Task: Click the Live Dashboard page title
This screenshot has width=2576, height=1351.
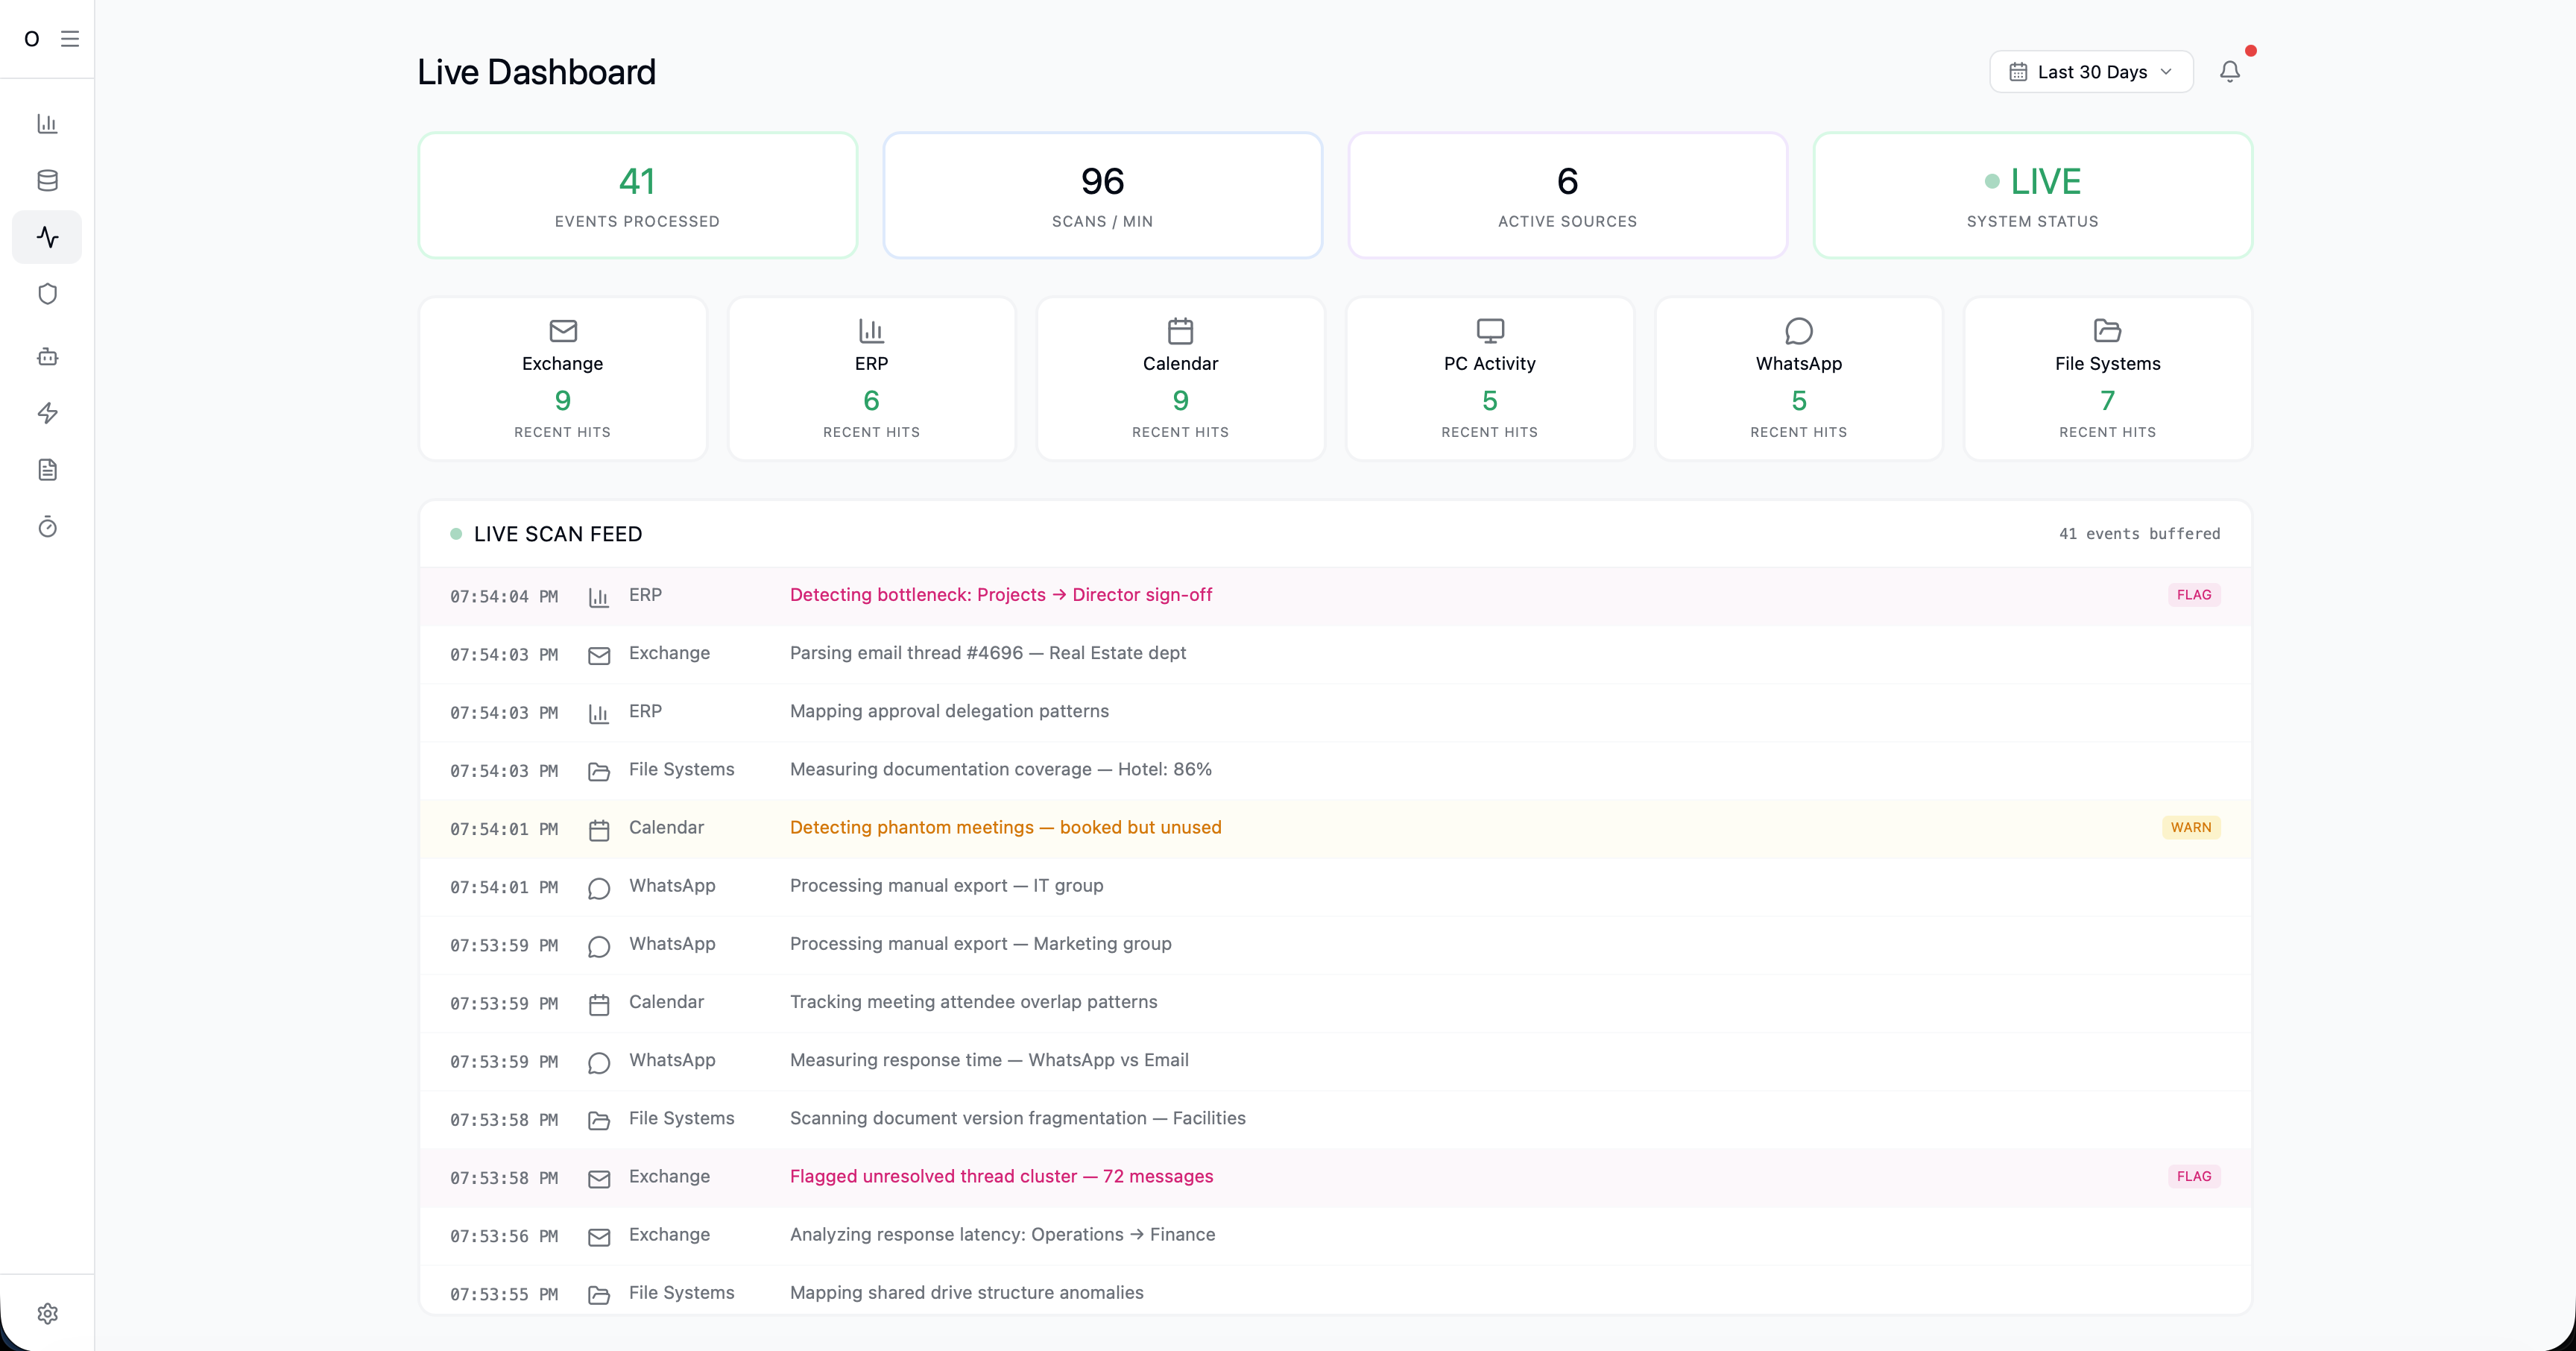Action: [x=536, y=72]
